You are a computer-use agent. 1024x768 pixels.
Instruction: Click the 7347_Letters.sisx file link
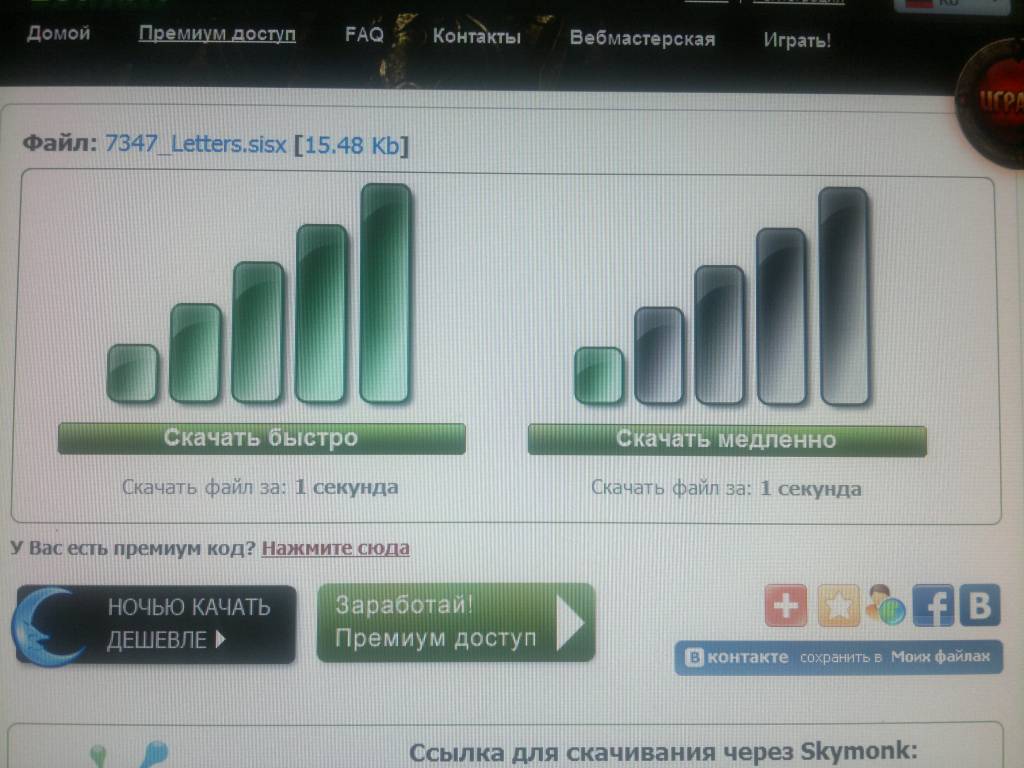click(x=196, y=144)
